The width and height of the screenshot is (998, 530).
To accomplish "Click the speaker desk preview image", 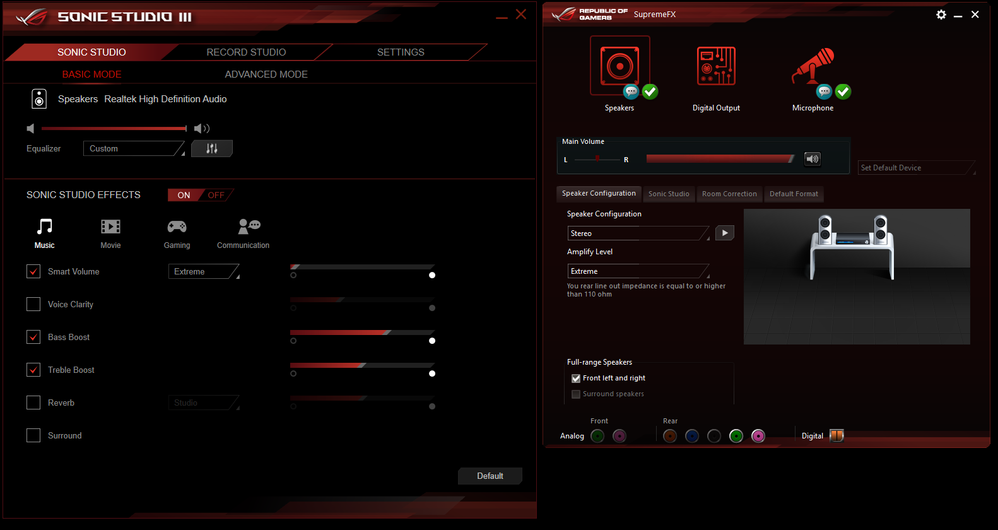I will [x=857, y=277].
